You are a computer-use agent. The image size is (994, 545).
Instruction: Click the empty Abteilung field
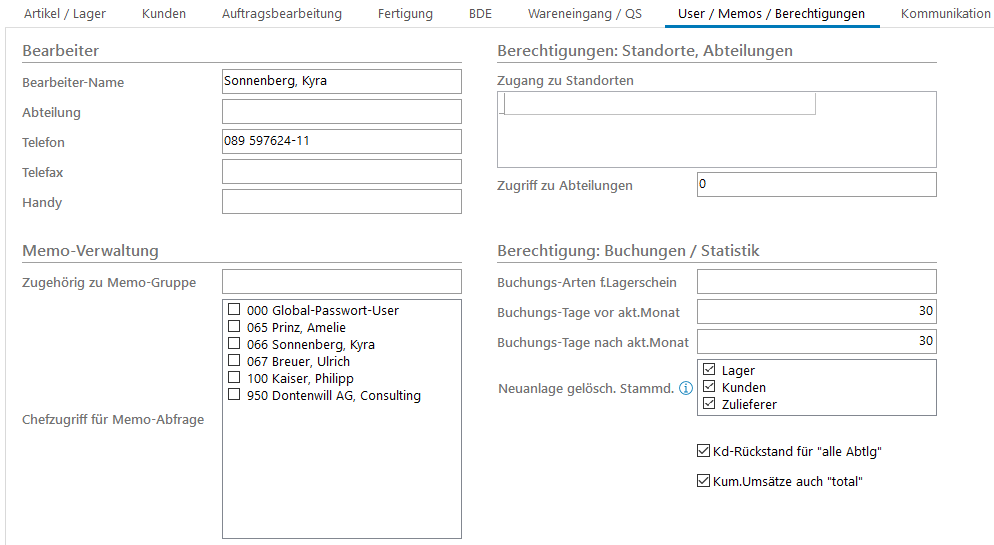341,112
